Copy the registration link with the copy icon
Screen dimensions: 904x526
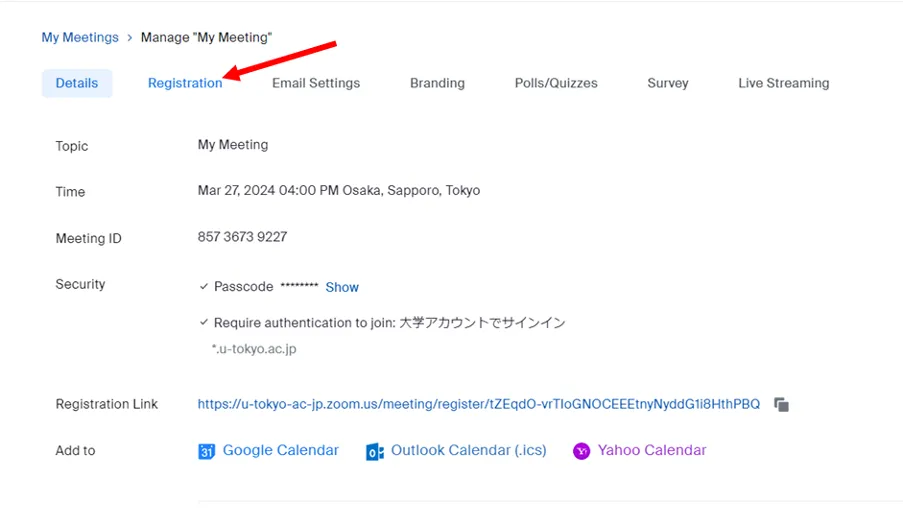pyautogui.click(x=782, y=405)
